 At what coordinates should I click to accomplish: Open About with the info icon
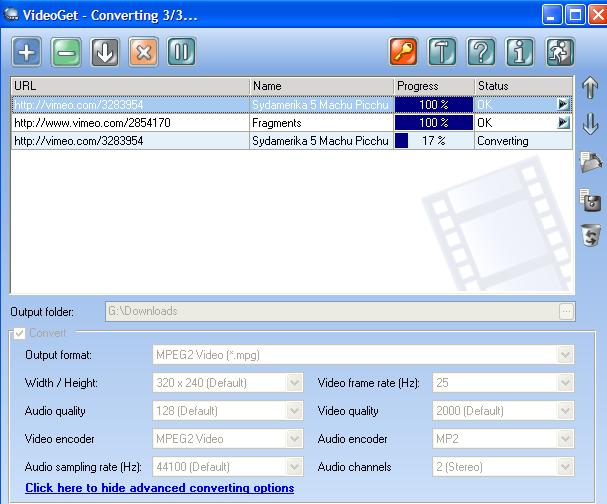pyautogui.click(x=520, y=52)
